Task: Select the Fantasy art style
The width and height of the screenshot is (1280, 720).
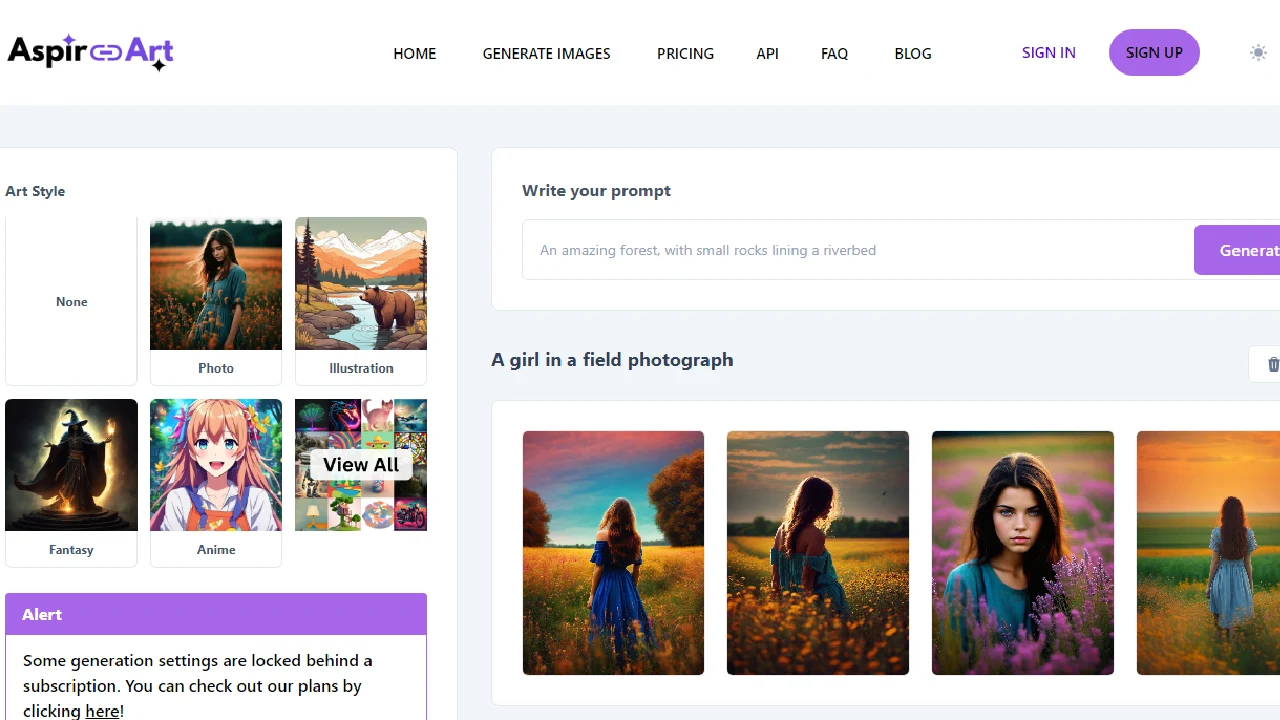Action: [71, 483]
